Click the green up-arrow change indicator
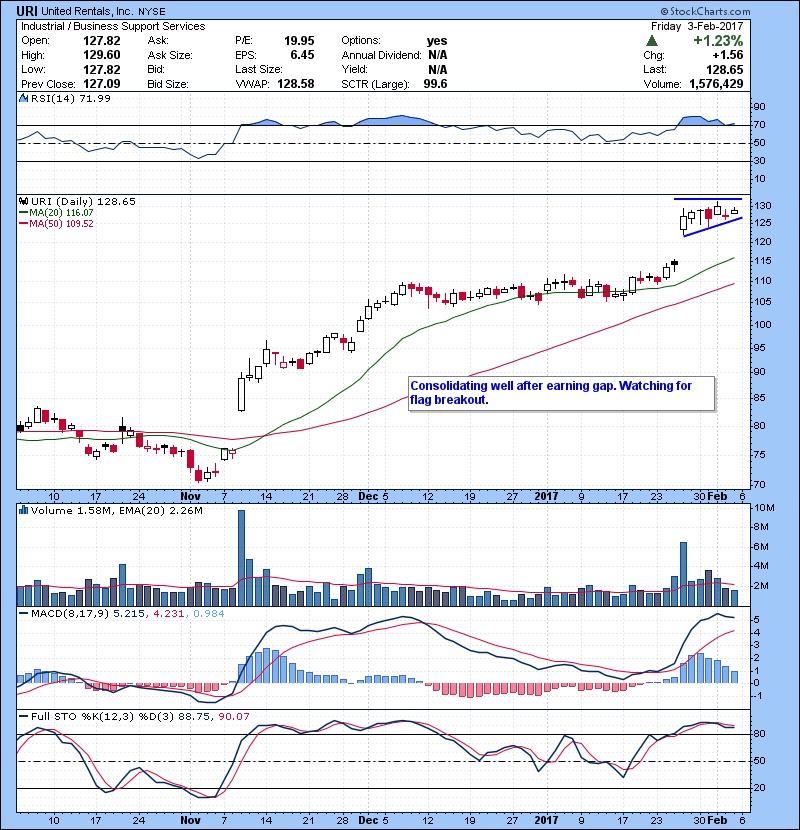 tap(652, 41)
